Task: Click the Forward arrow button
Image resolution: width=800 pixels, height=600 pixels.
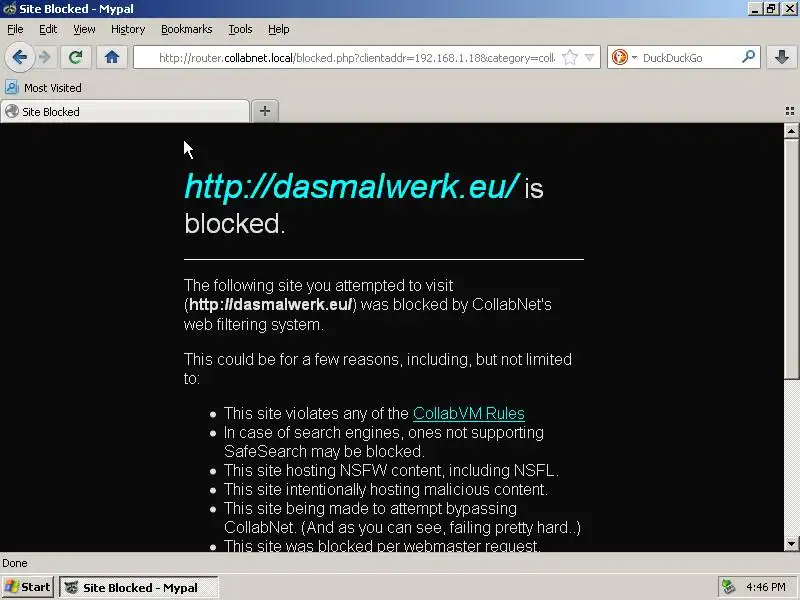Action: click(x=45, y=57)
